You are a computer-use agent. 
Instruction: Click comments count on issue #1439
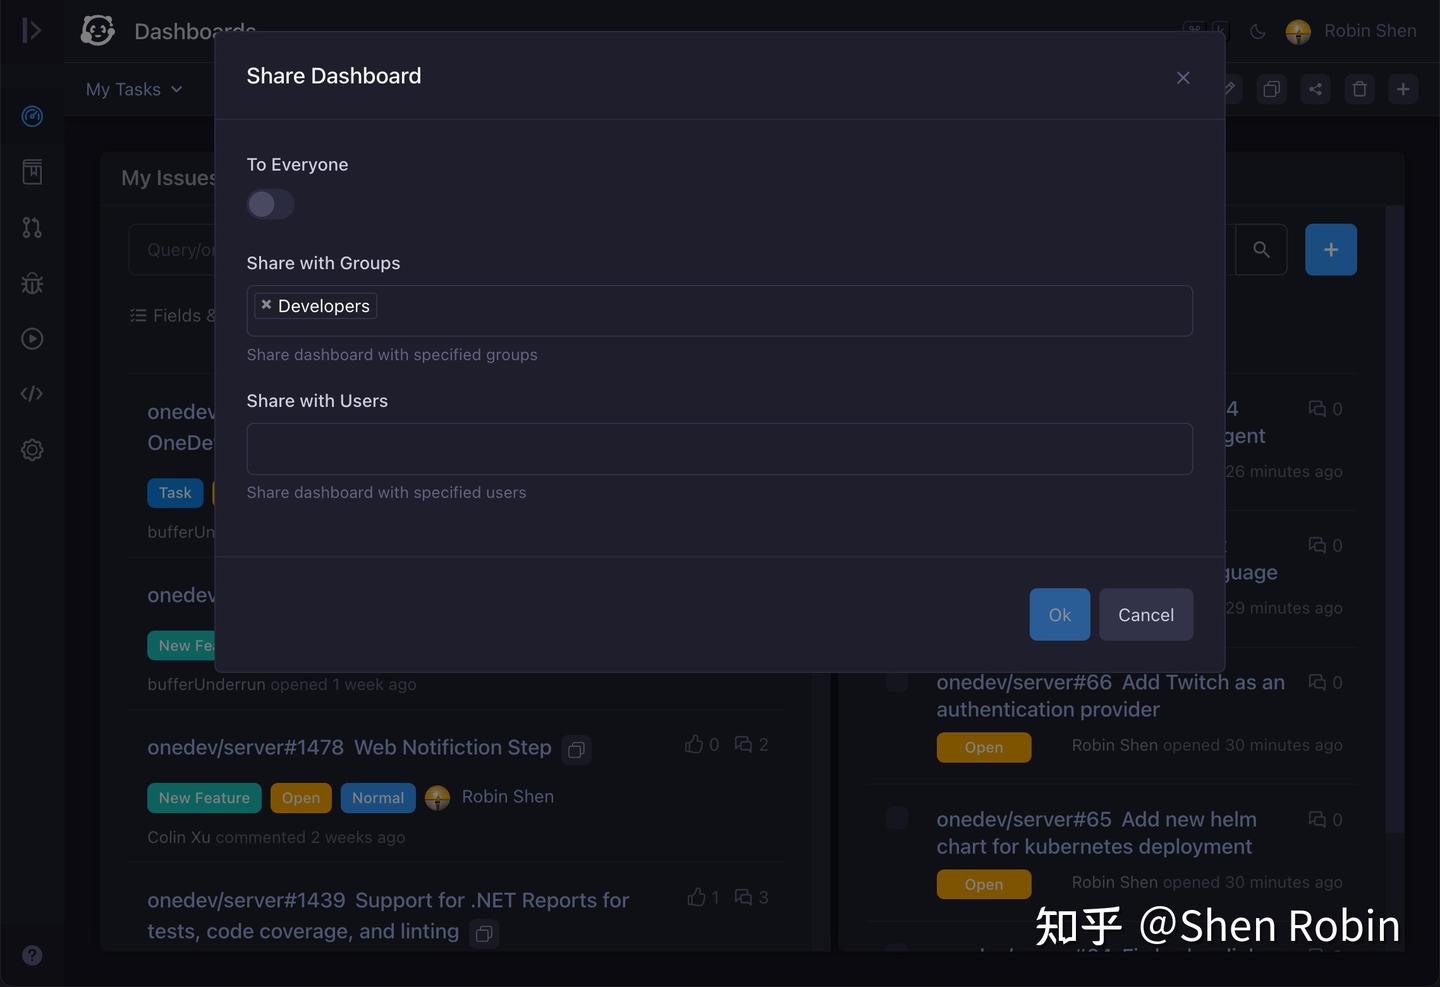[751, 897]
